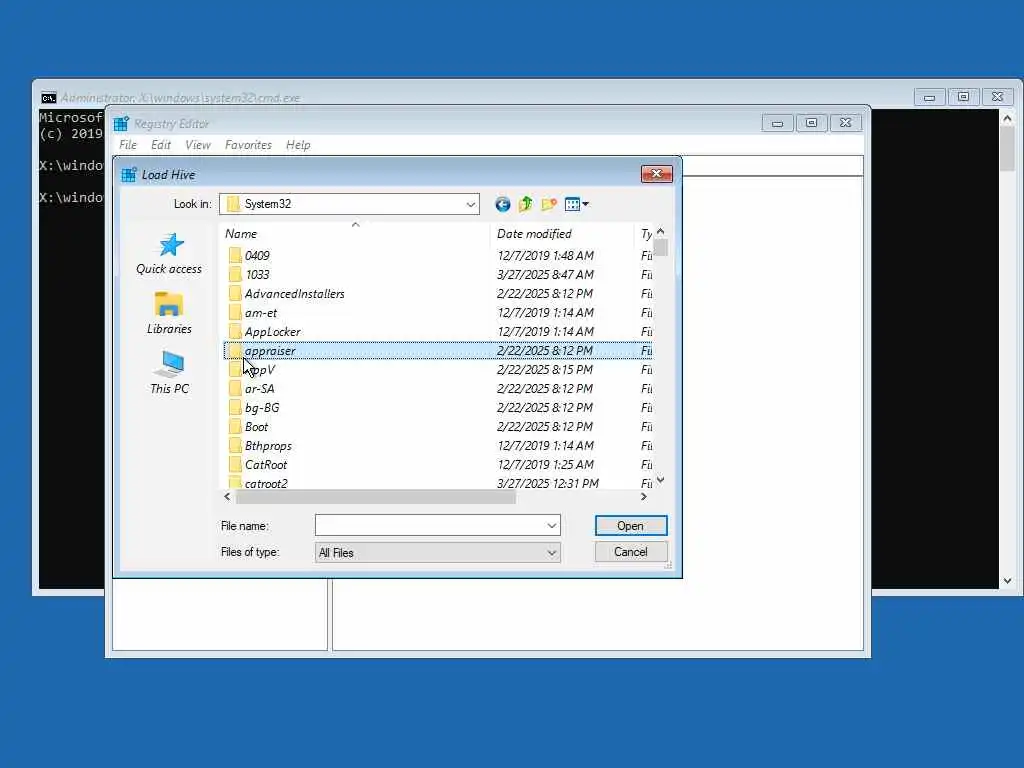Click the ar-SA folder icon
Screen dimensions: 1024x768
coord(235,389)
